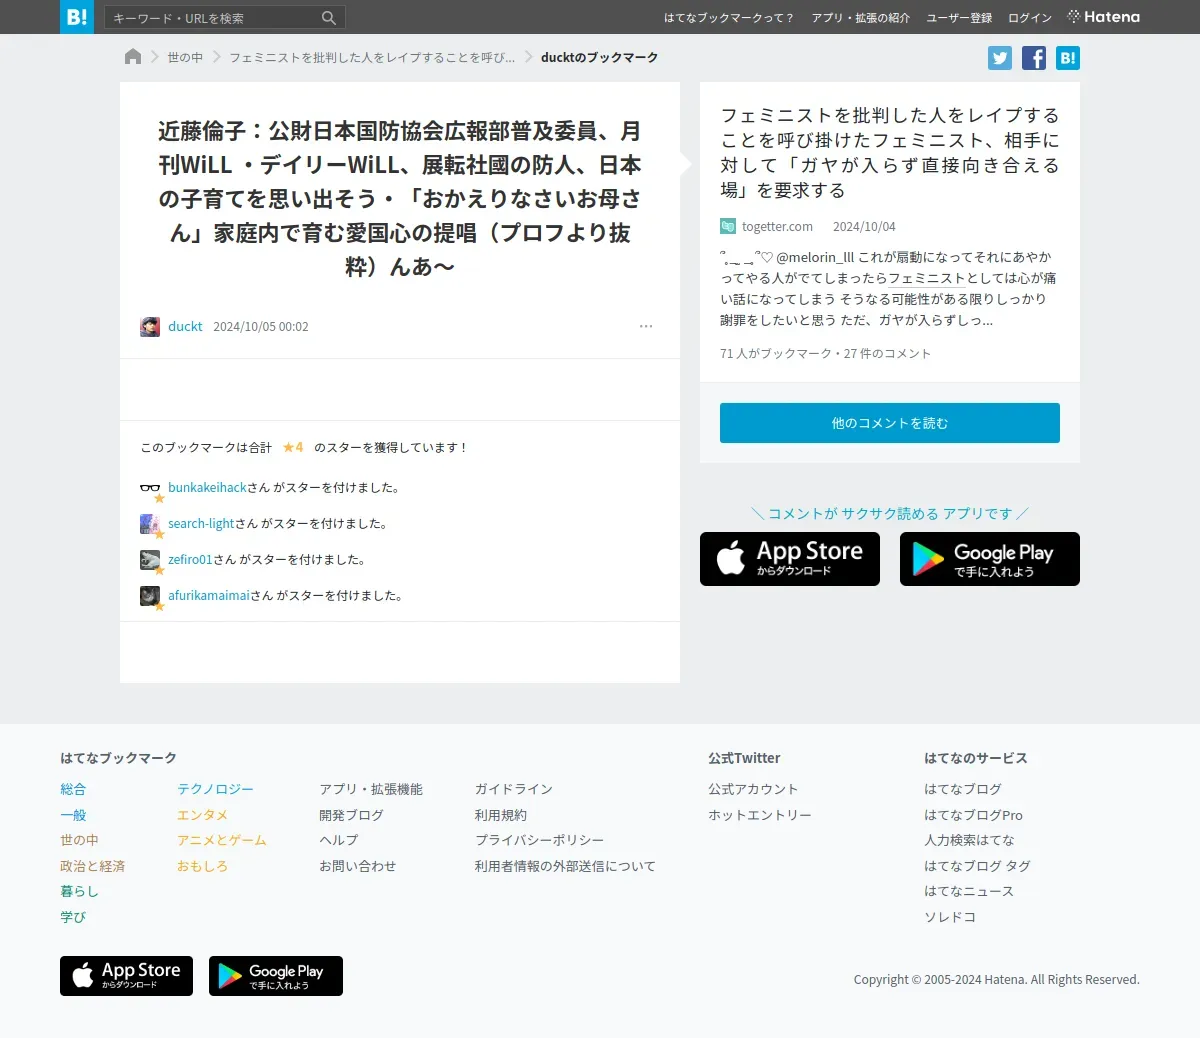The width and height of the screenshot is (1200, 1038).
Task: Click the star count ★4
Action: coord(293,448)
